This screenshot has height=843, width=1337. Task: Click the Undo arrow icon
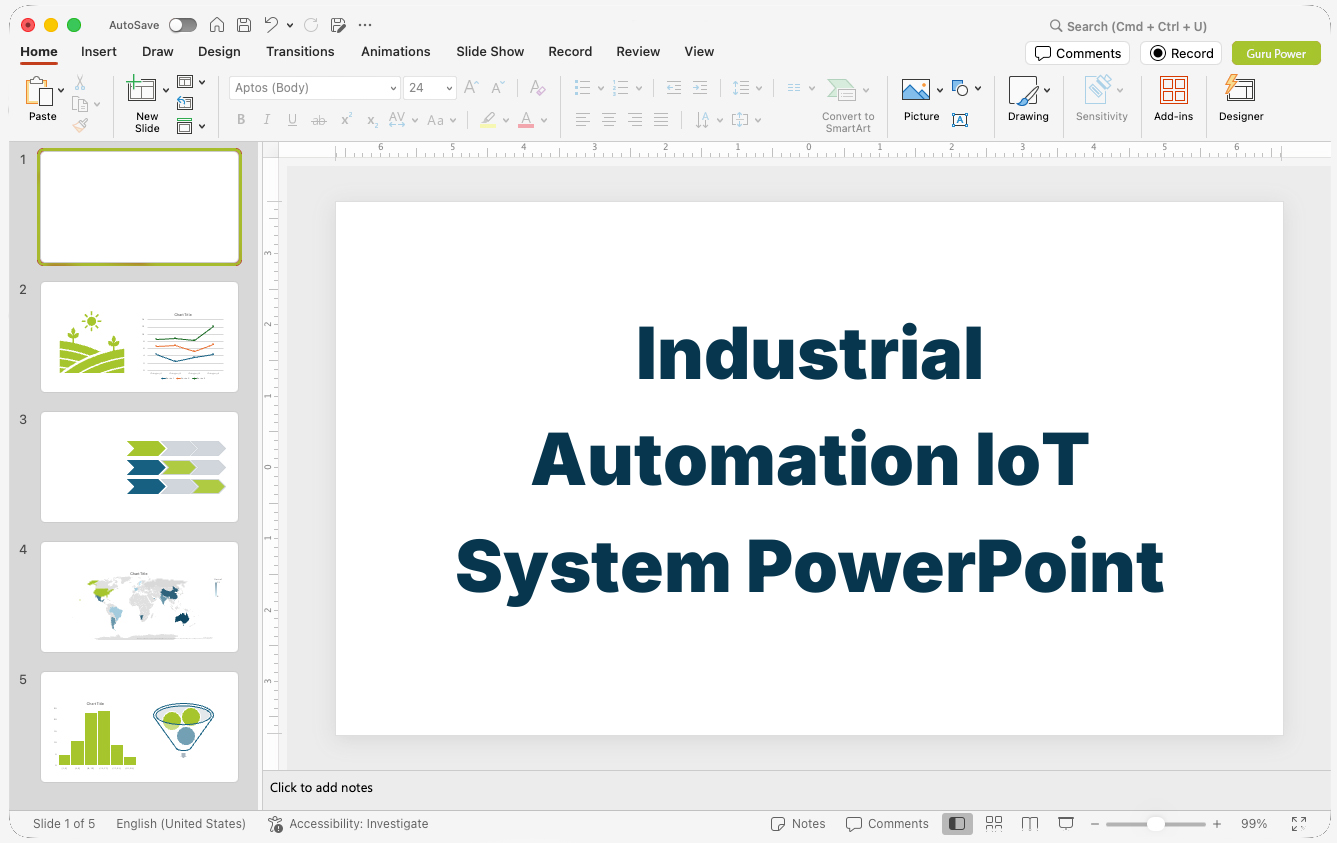tap(271, 25)
